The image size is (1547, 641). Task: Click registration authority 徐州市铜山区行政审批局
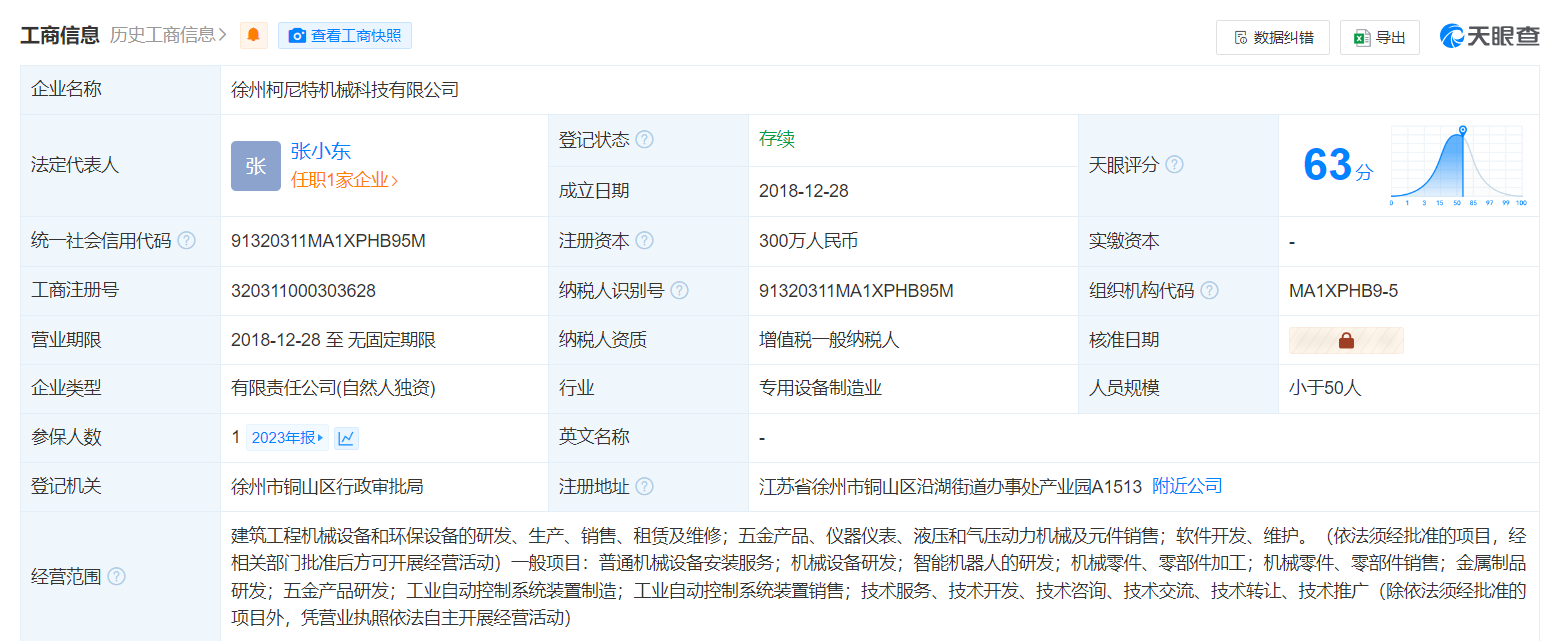(x=327, y=487)
